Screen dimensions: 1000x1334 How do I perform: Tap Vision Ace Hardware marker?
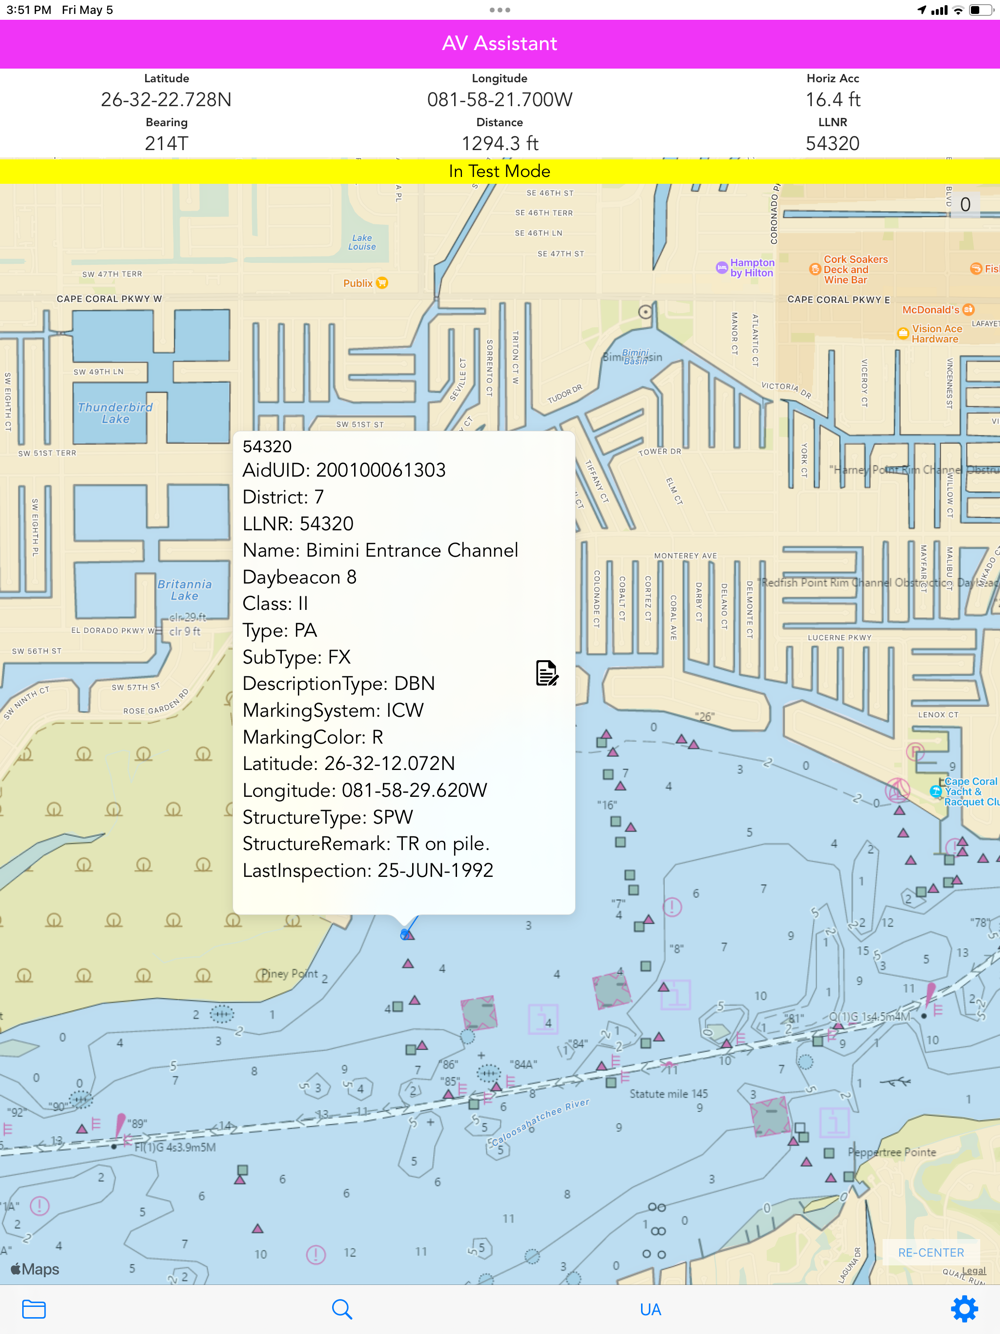click(903, 333)
